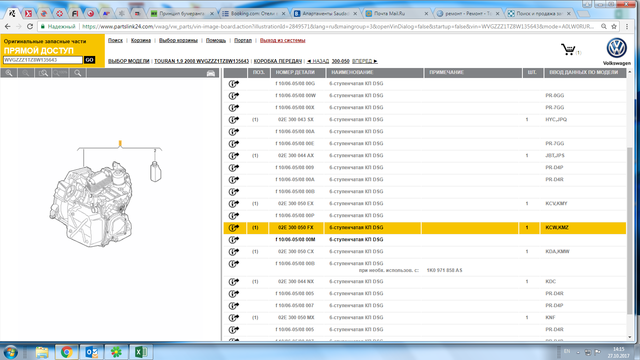Click arrow icon for part 02E 300 044 NX

click(233, 282)
